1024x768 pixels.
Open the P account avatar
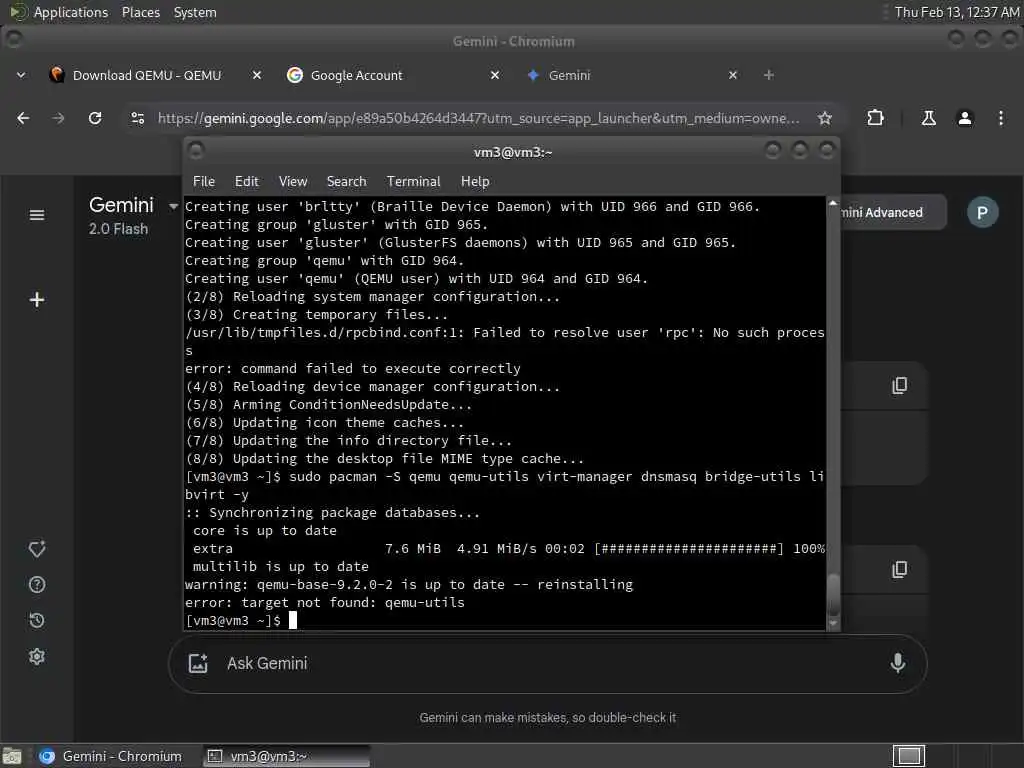coord(982,212)
